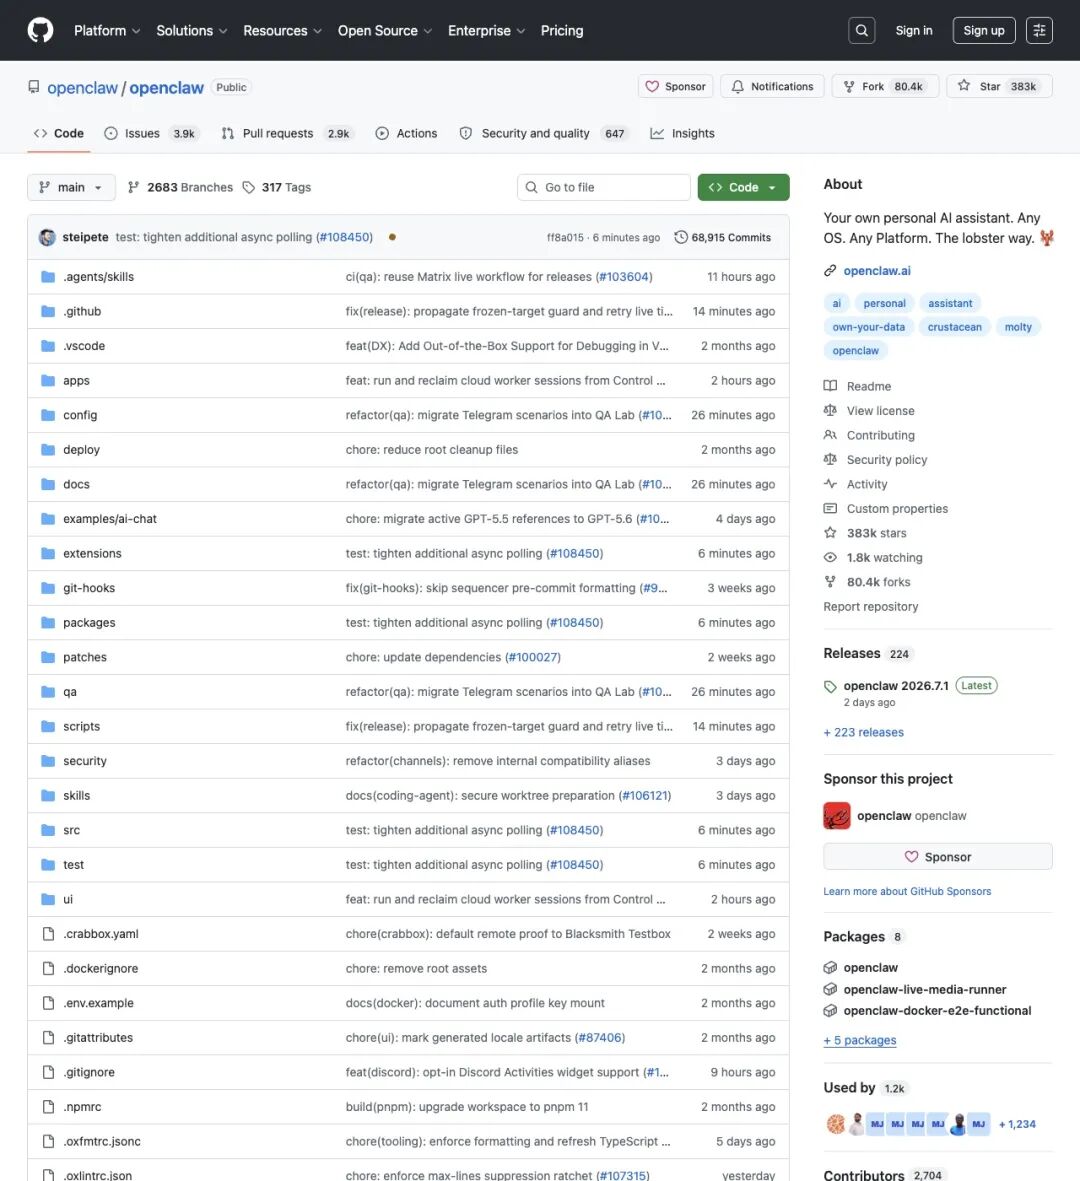
Task: Click the steipete avatar in the commit row
Action: tap(47, 237)
